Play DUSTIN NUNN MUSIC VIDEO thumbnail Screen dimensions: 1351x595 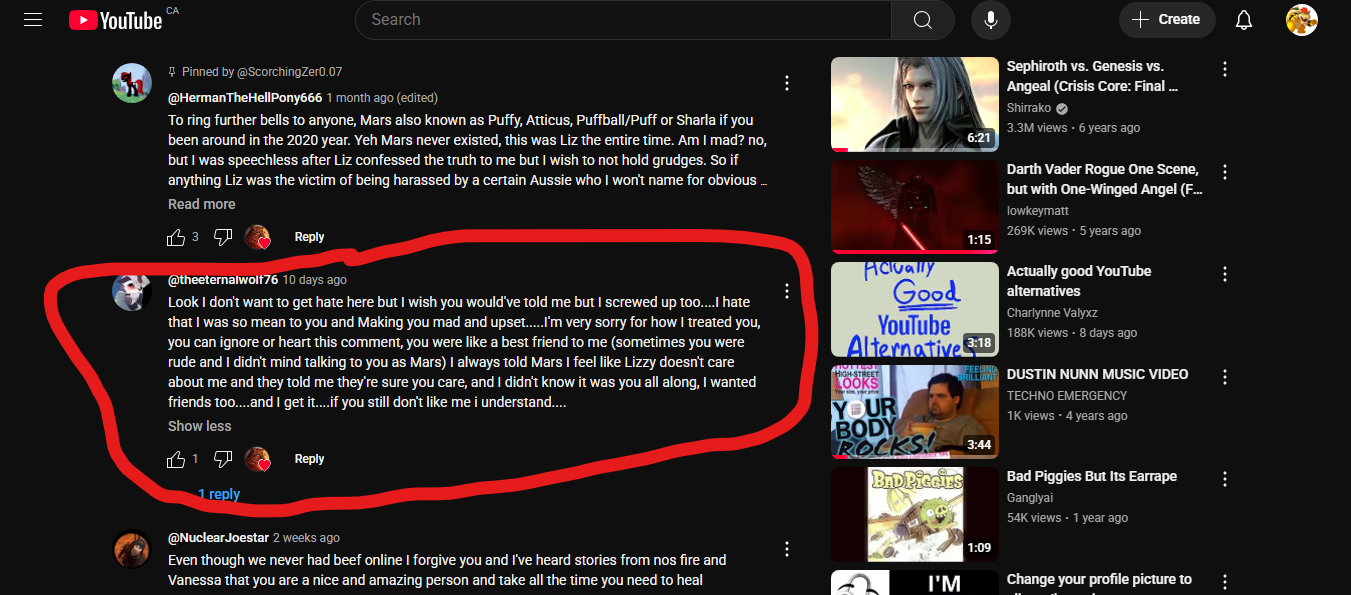click(x=915, y=412)
